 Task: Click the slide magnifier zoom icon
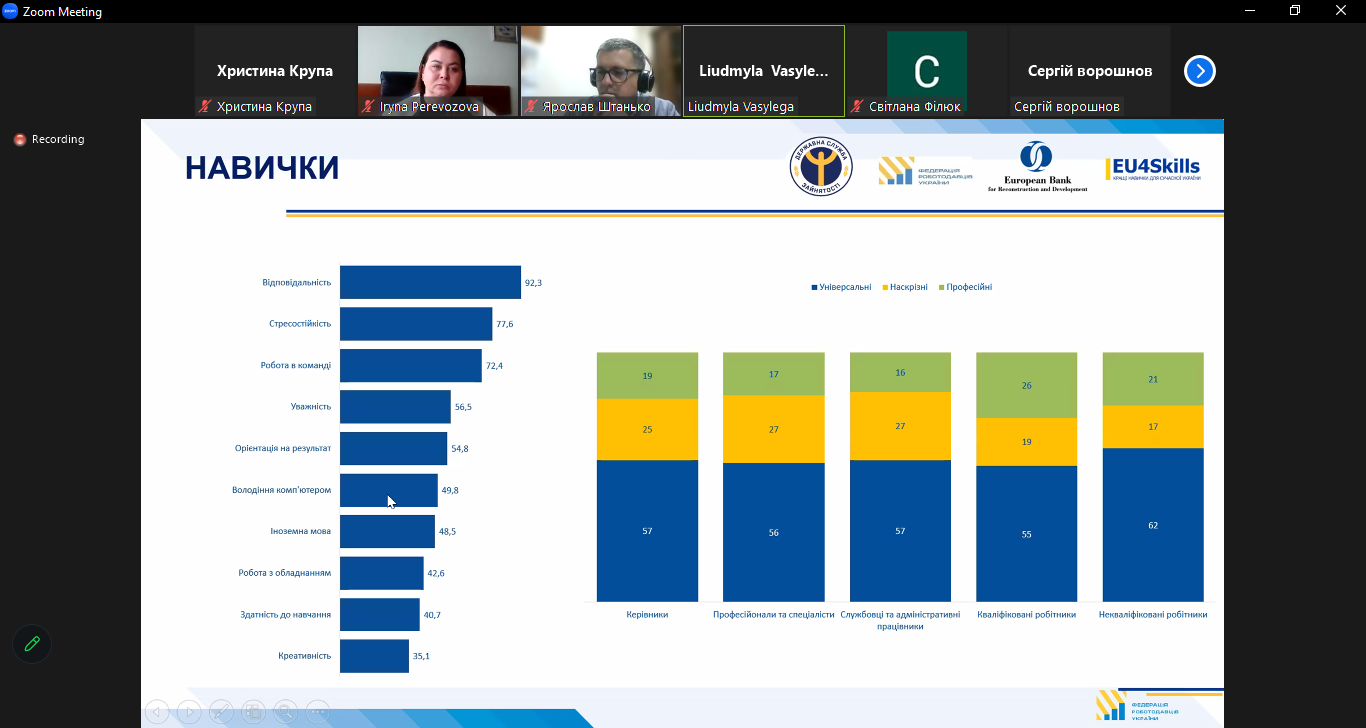click(285, 712)
